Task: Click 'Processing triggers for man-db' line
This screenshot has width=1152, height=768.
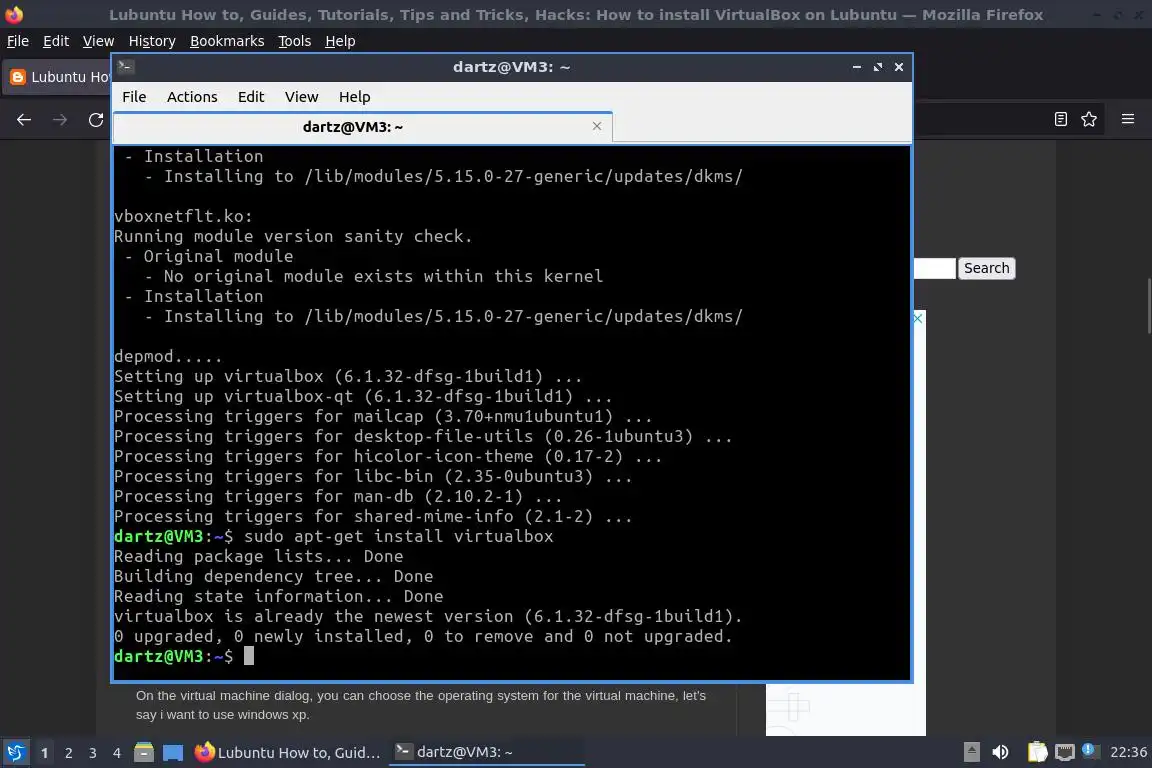Action: pos(338,497)
